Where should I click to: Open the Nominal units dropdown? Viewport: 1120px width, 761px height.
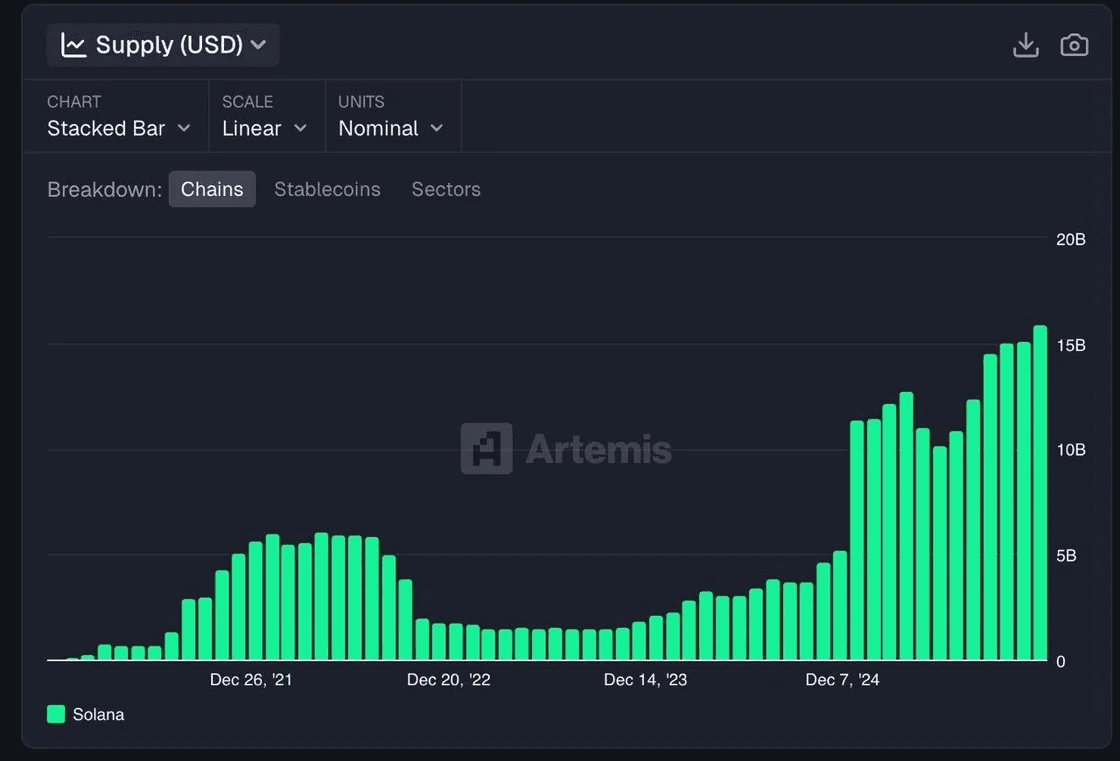(391, 129)
